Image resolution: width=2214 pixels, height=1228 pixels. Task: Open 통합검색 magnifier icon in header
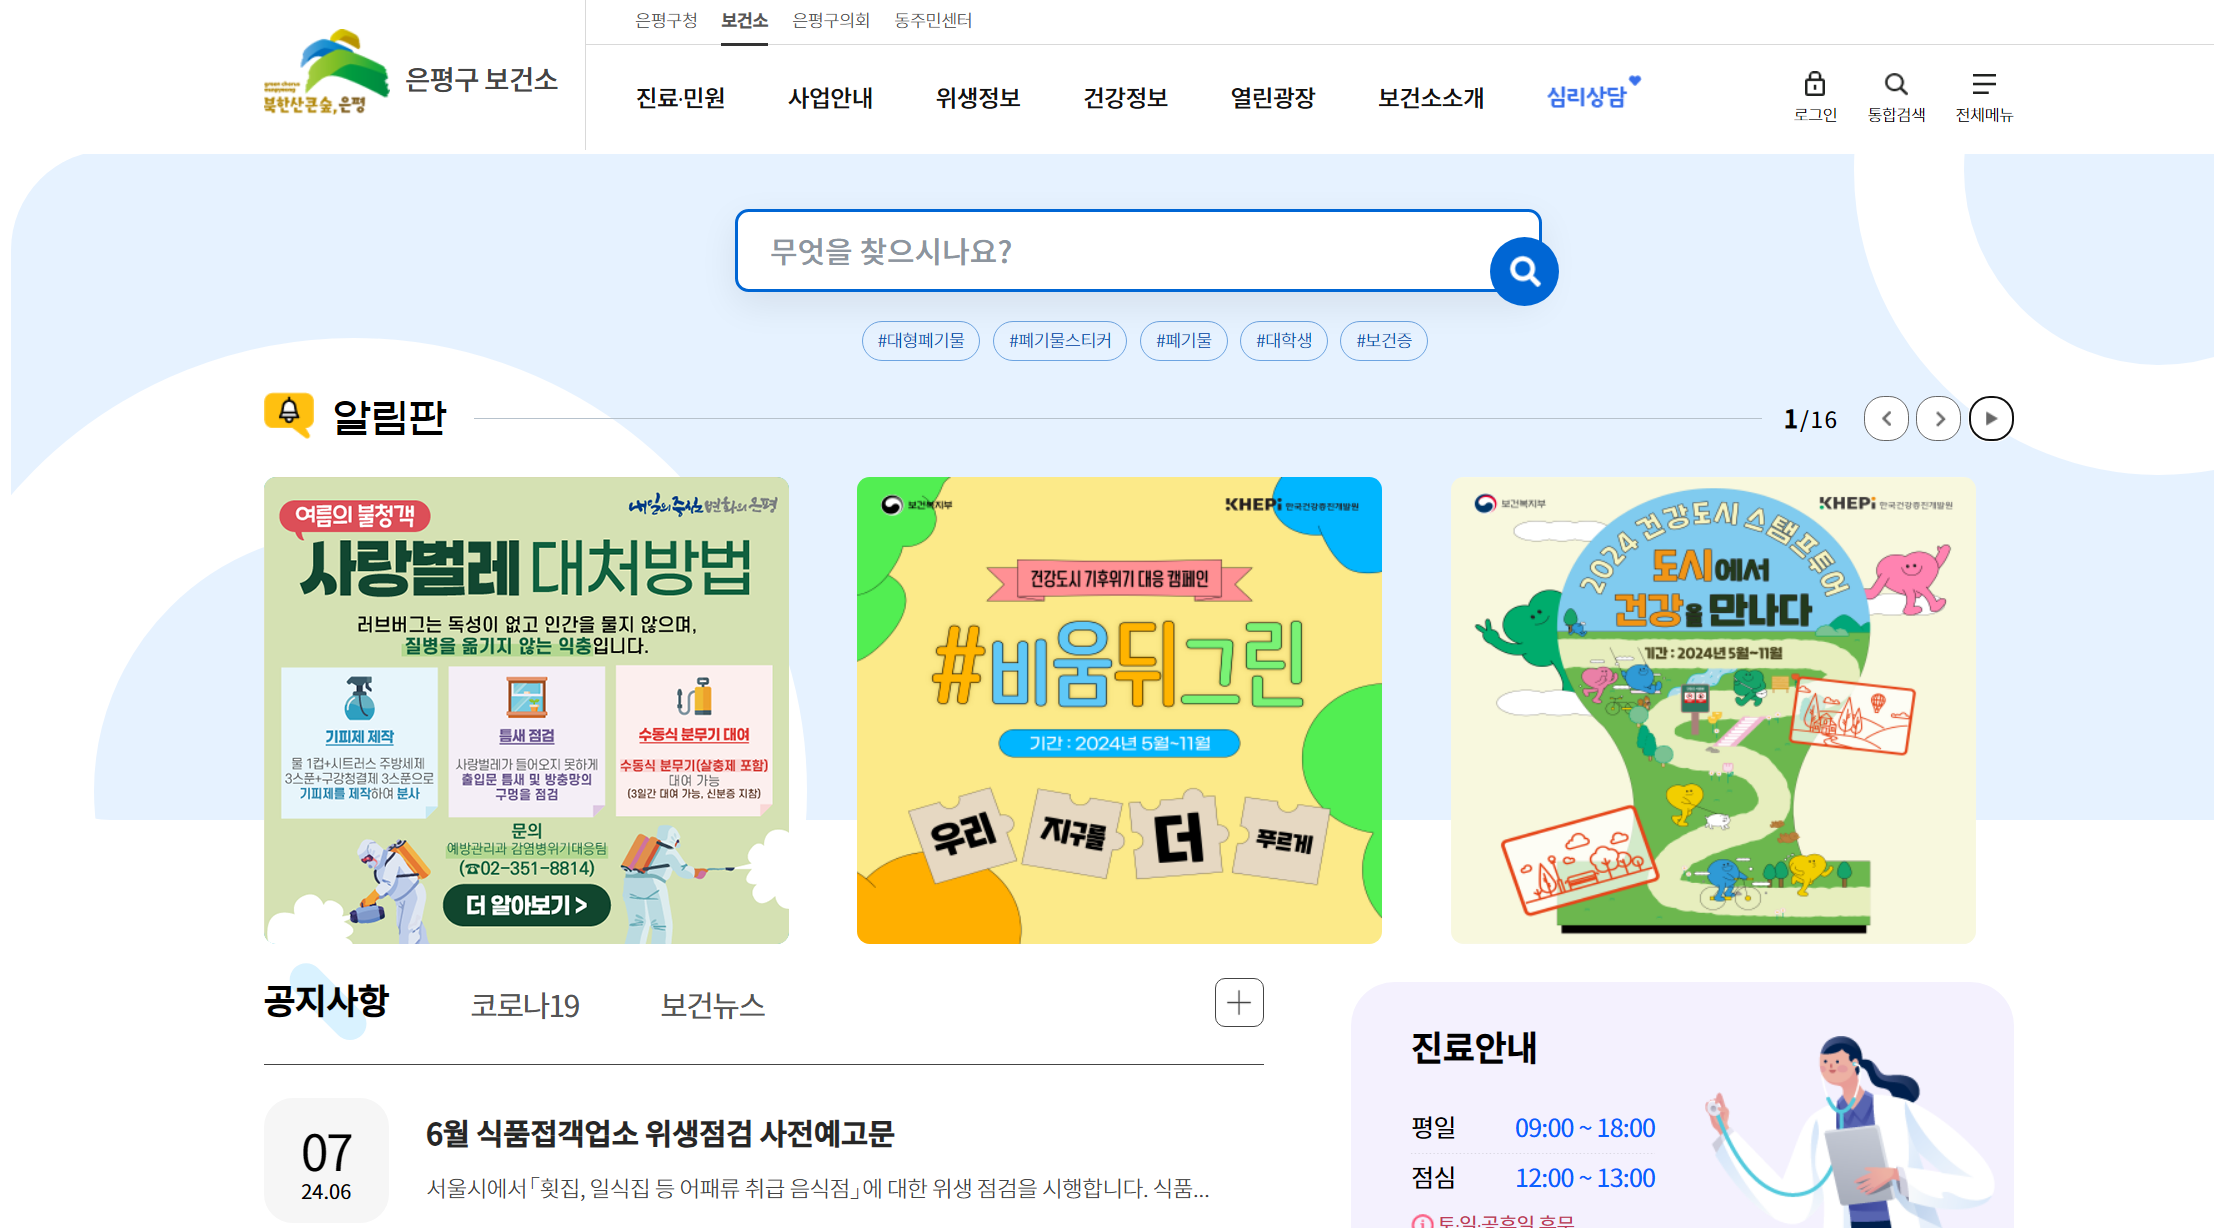click(1895, 84)
